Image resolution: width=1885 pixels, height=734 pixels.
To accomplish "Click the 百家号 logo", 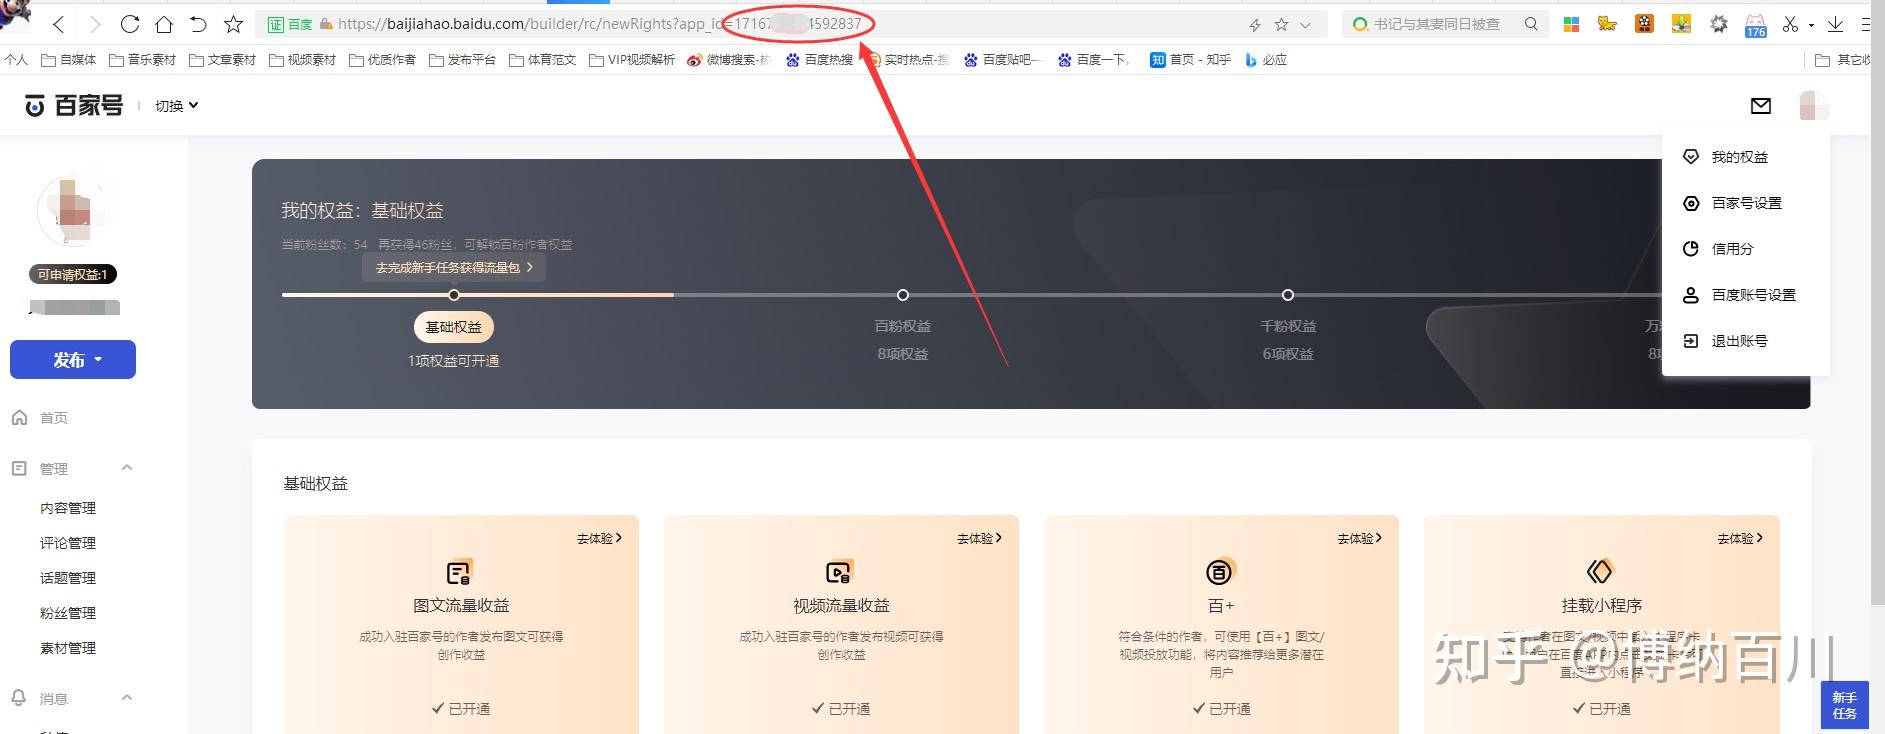I will [x=74, y=105].
